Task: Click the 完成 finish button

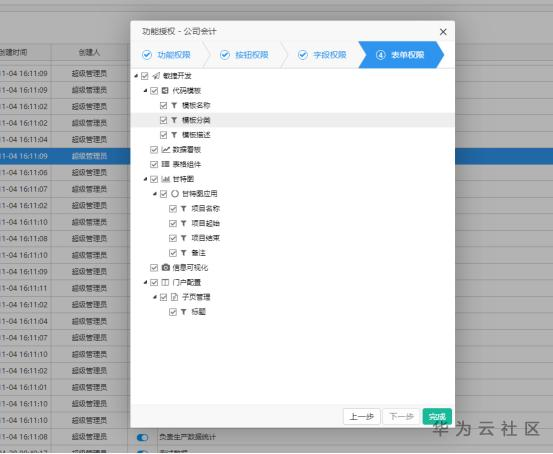Action: tap(437, 417)
